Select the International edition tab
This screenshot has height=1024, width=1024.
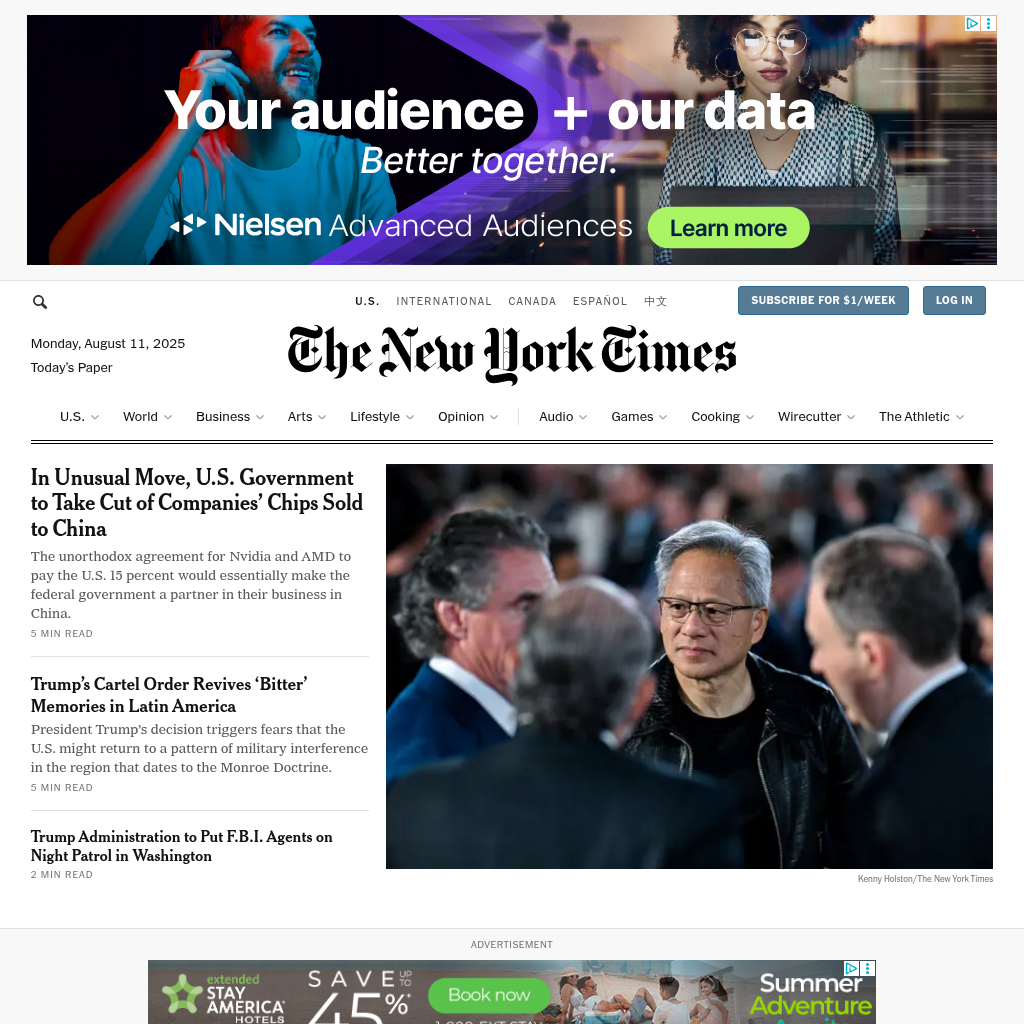(443, 301)
